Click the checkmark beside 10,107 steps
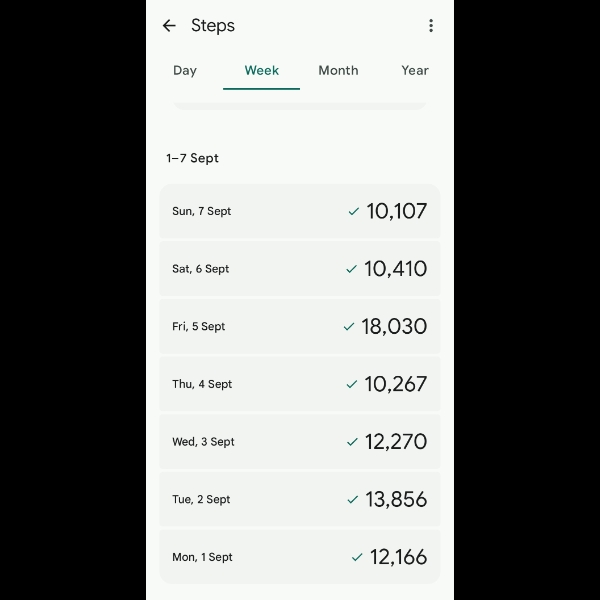Screen dimensions: 600x600 pos(353,211)
